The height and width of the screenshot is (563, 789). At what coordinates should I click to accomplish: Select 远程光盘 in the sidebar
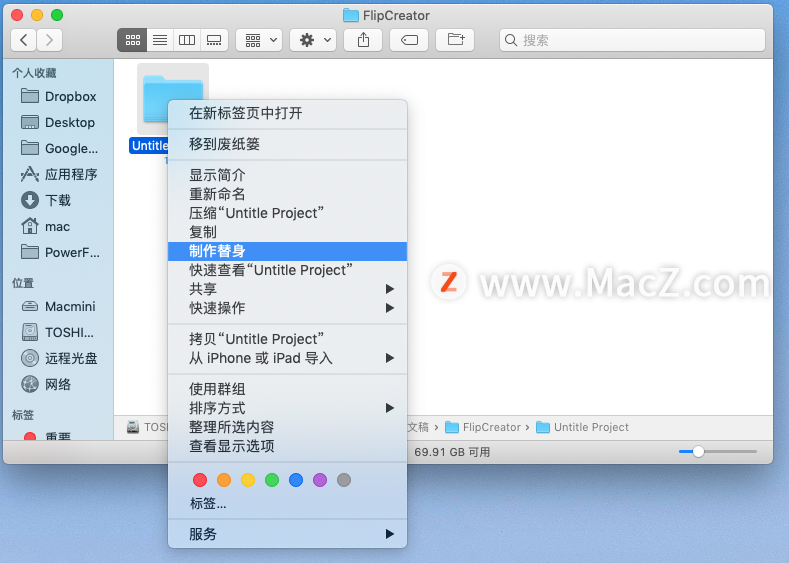[59, 358]
